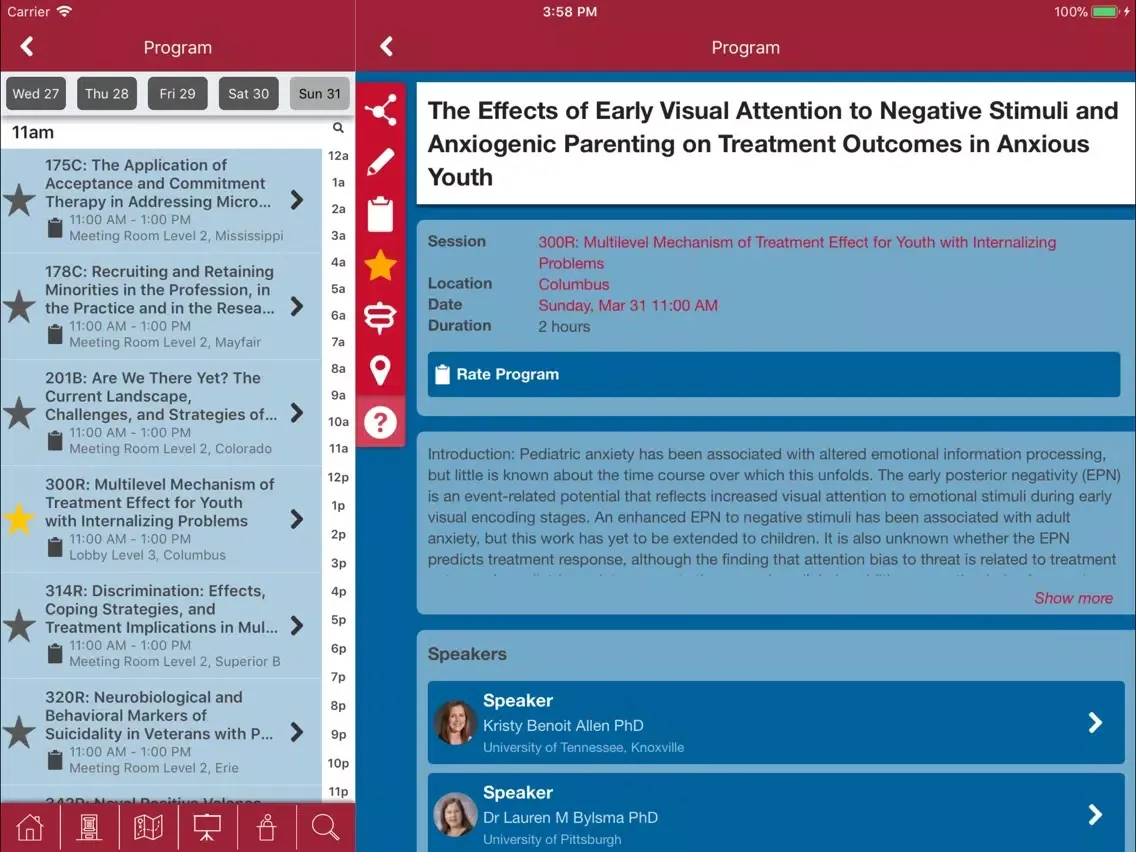Tap the share icon in side toolbar
The height and width of the screenshot is (852, 1136).
click(x=380, y=110)
